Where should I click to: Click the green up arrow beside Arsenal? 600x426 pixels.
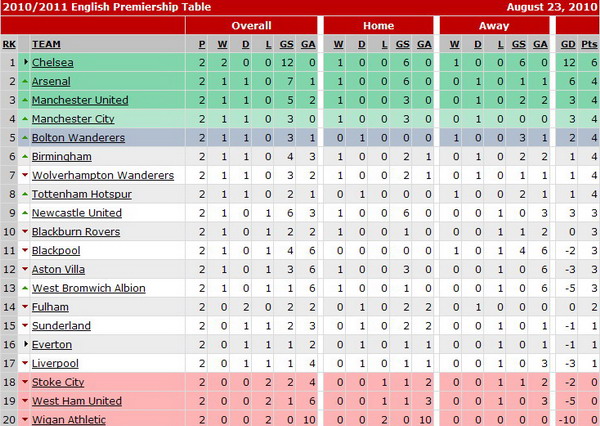(x=25, y=81)
